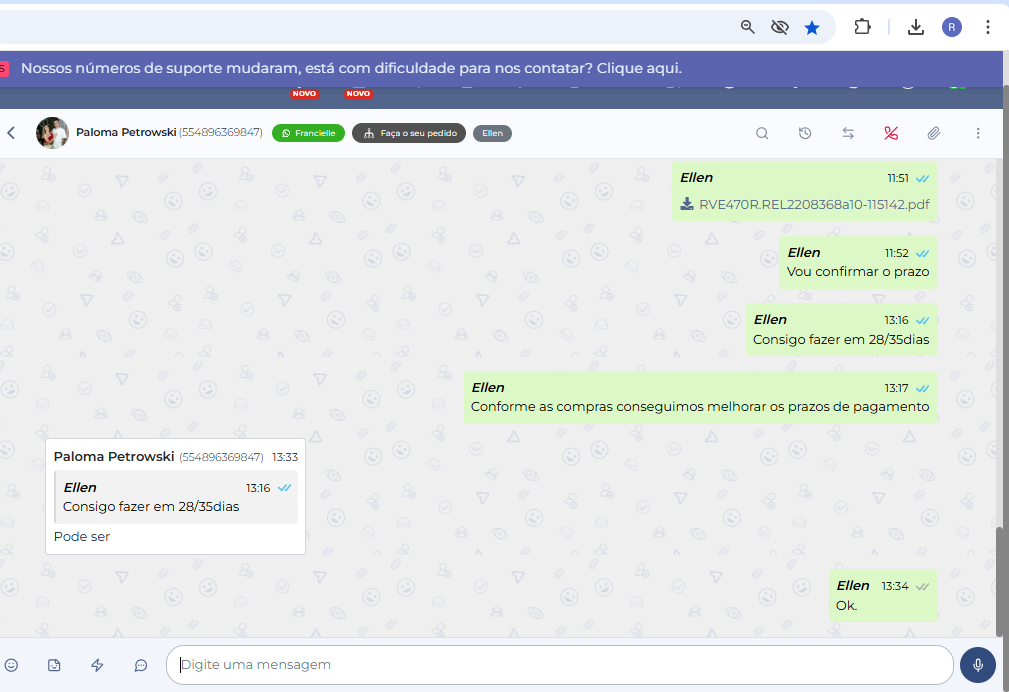Image resolution: width=1009 pixels, height=692 pixels.
Task: Open the chat header three-dot menu
Action: pos(978,133)
